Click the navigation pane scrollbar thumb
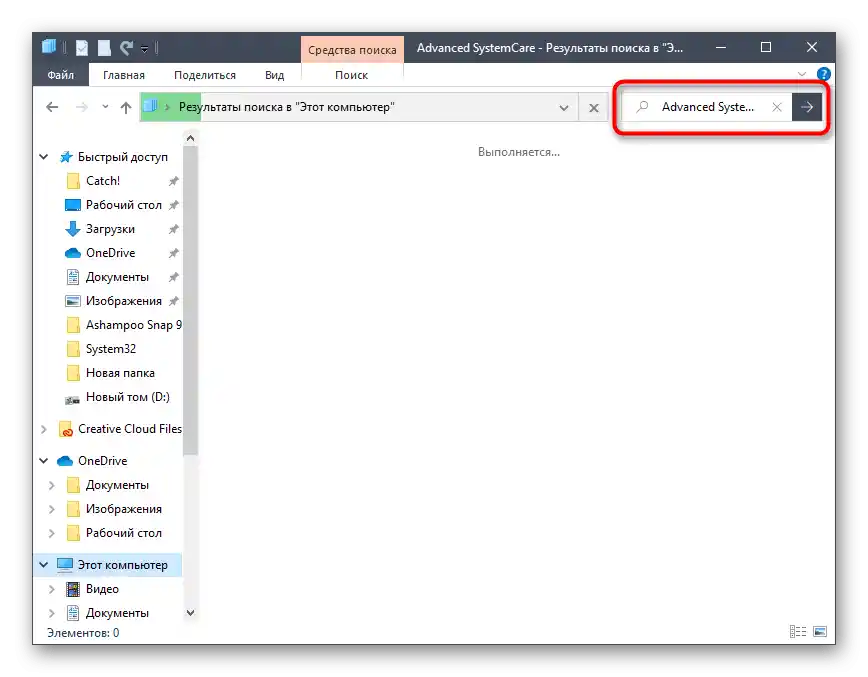Screen dimensions: 868x677 (x=190, y=301)
